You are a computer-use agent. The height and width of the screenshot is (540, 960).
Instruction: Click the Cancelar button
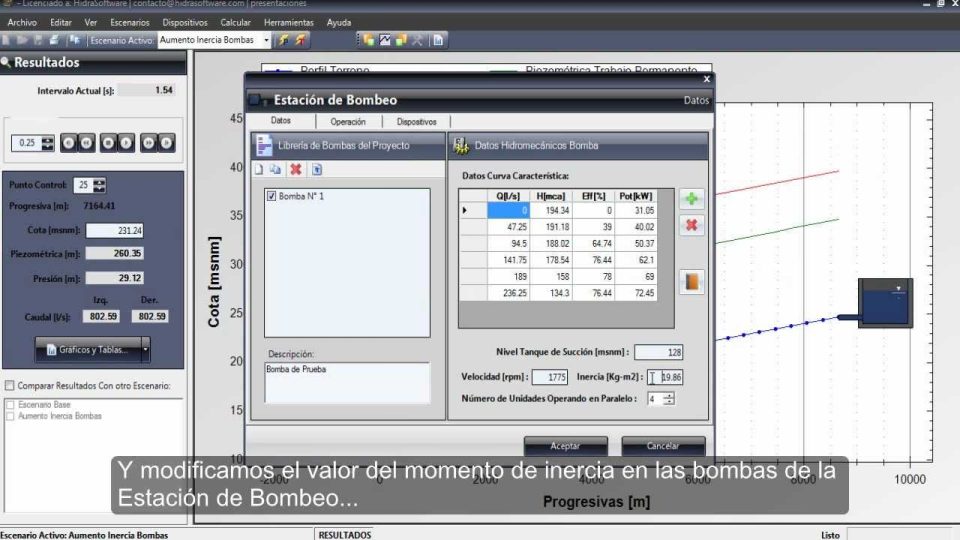[663, 446]
